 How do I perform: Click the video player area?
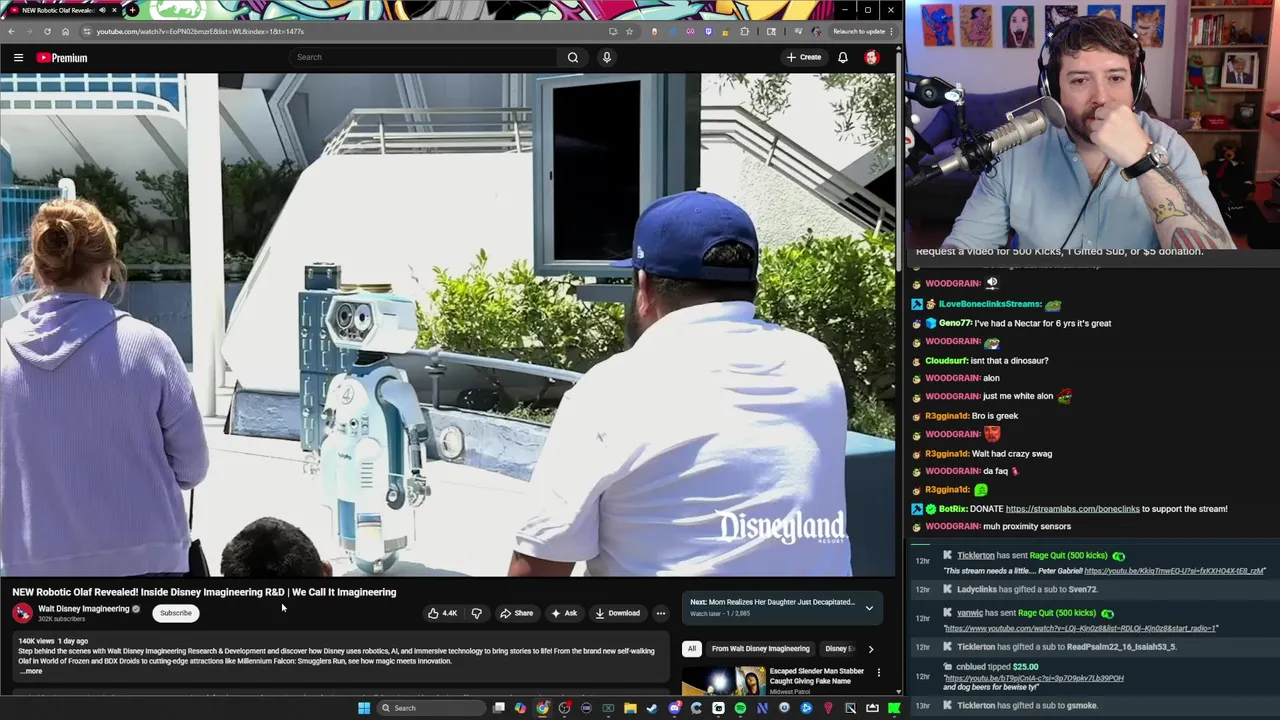(x=448, y=324)
